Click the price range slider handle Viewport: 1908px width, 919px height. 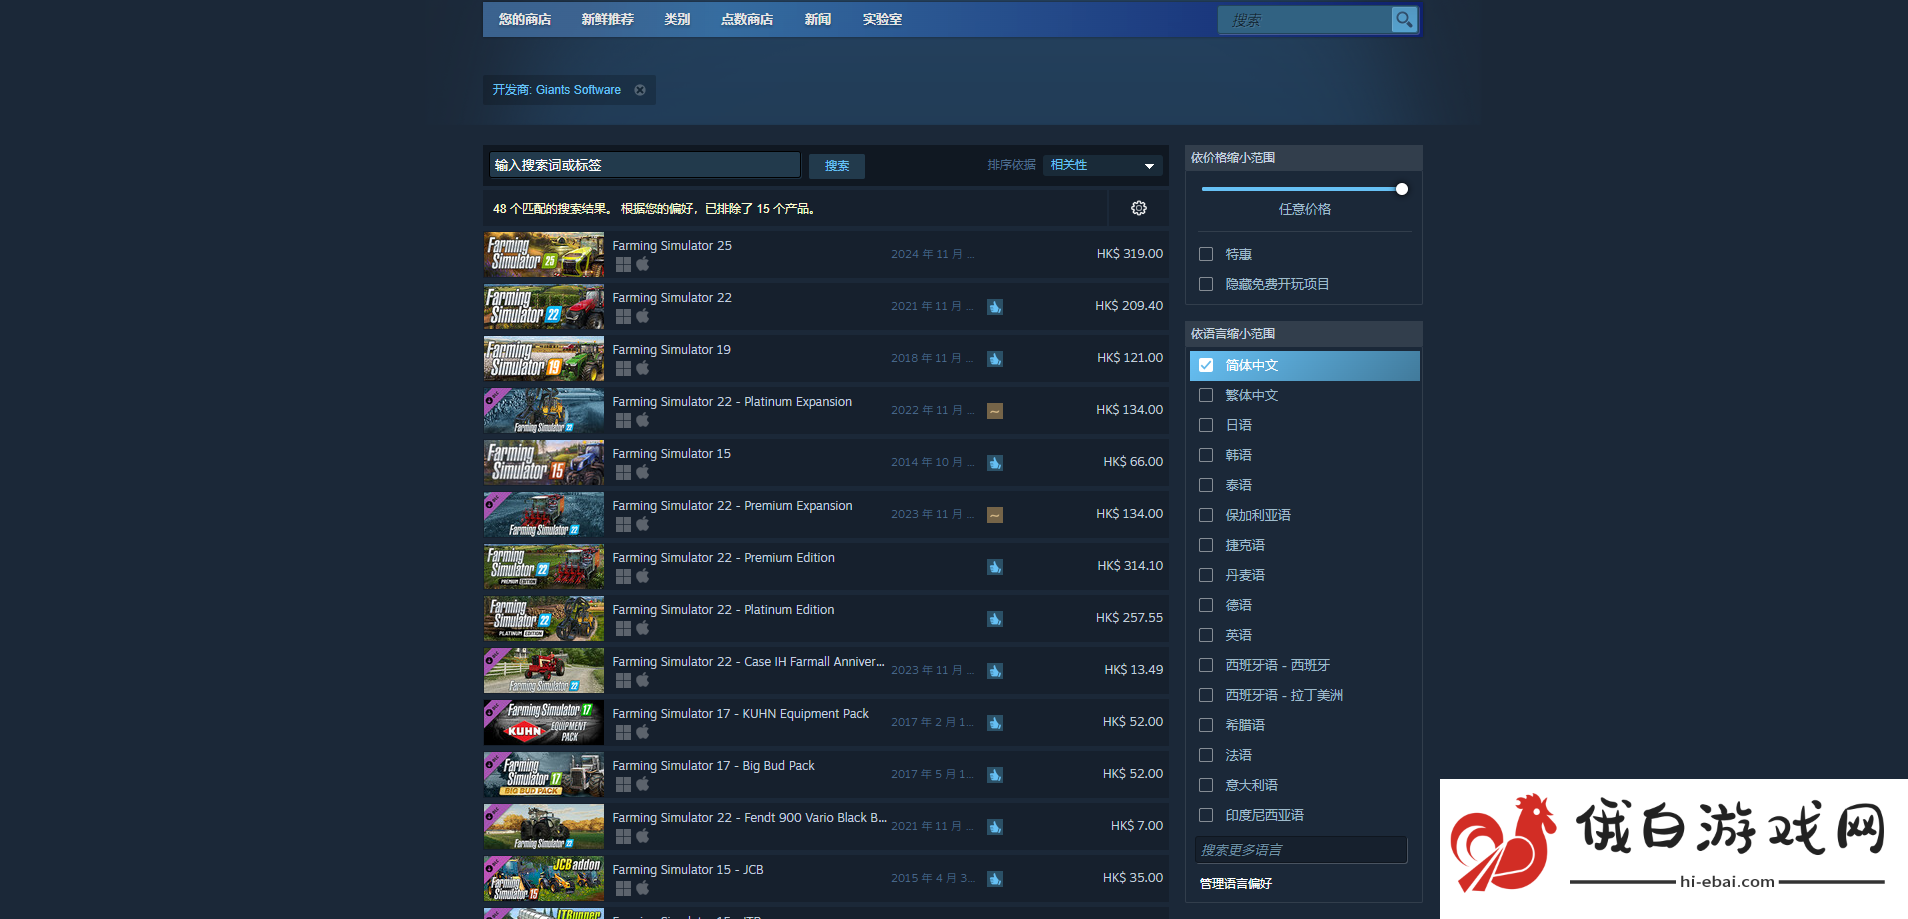coord(1402,189)
